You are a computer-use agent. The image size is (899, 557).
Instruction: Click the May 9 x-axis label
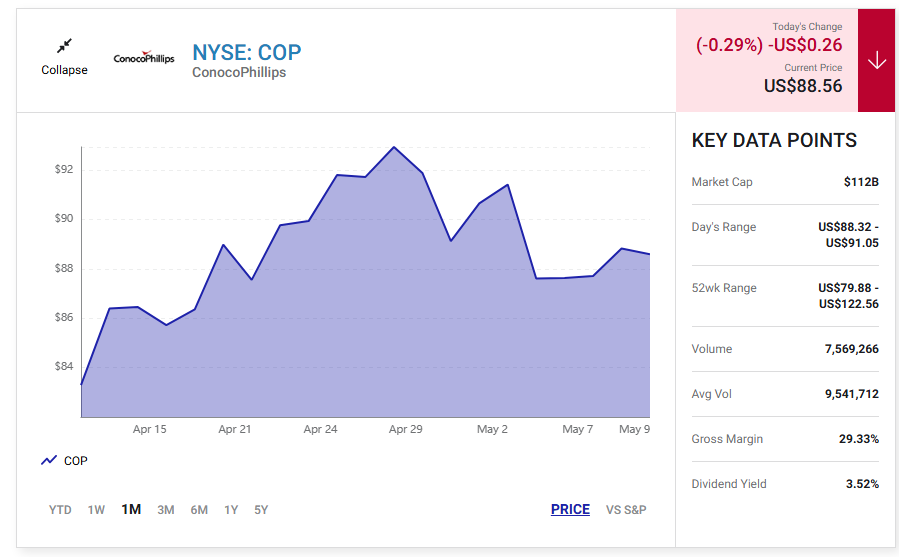coord(634,429)
